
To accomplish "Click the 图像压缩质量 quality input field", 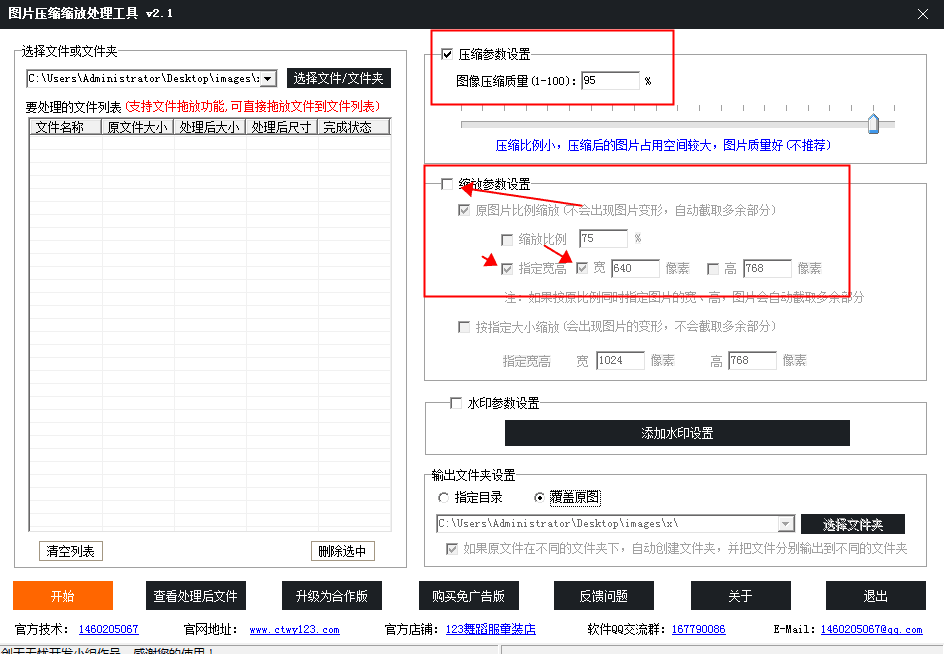I will pyautogui.click(x=610, y=80).
